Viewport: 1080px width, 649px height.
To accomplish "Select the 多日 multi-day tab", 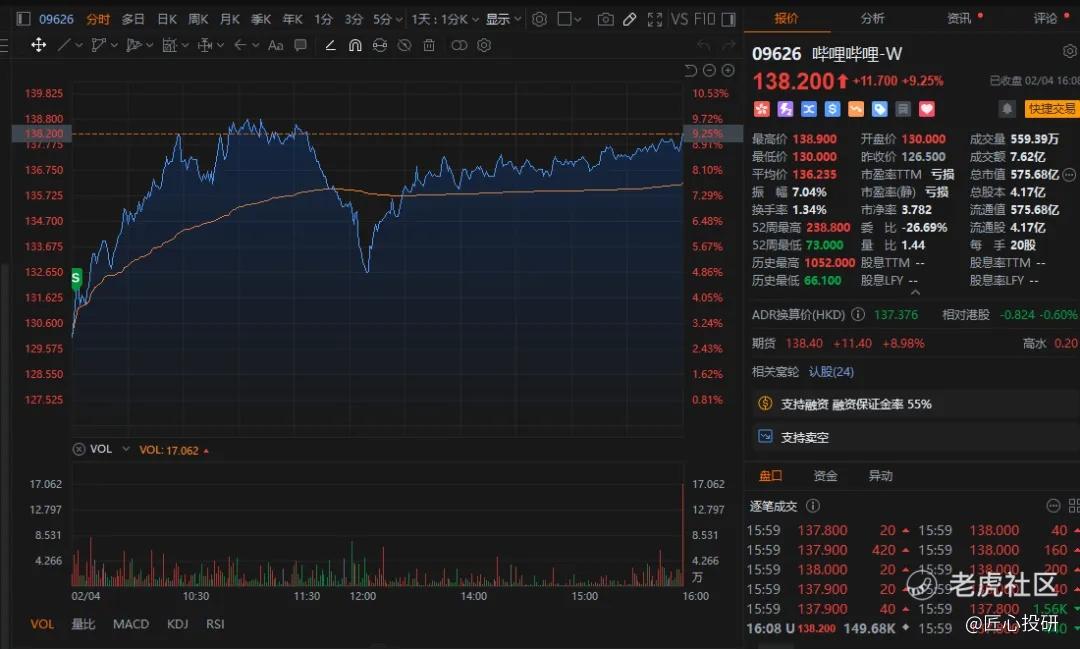I will pyautogui.click(x=133, y=19).
